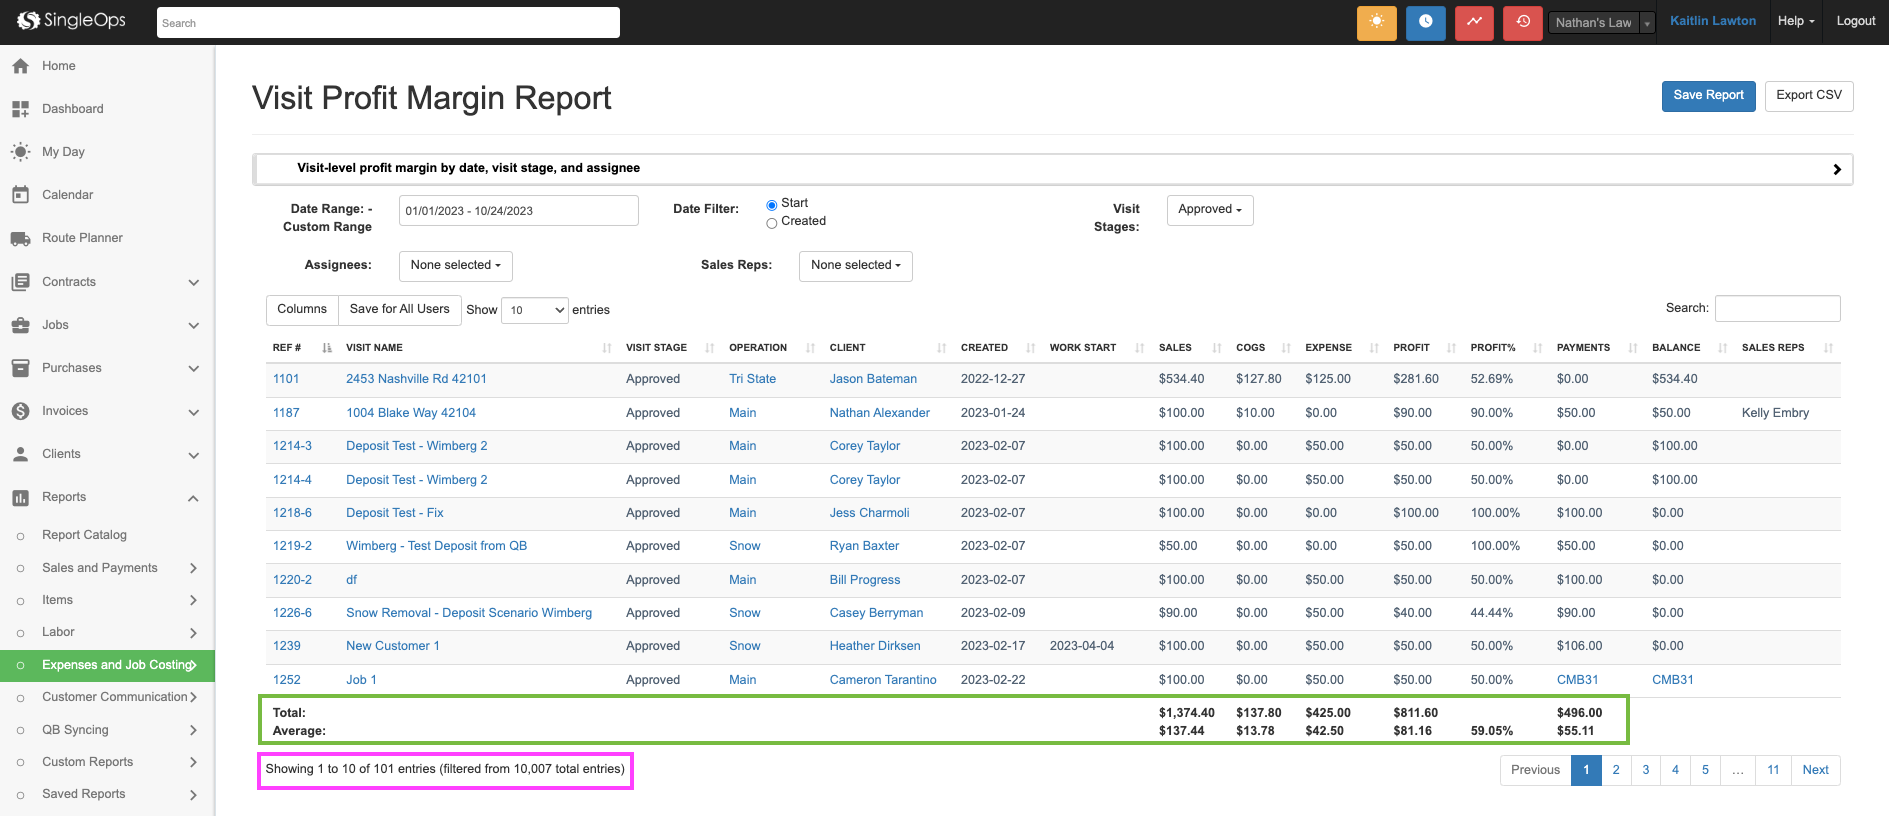Click the red history clock icon
Screen dimensions: 1889x816
click(x=1523, y=22)
